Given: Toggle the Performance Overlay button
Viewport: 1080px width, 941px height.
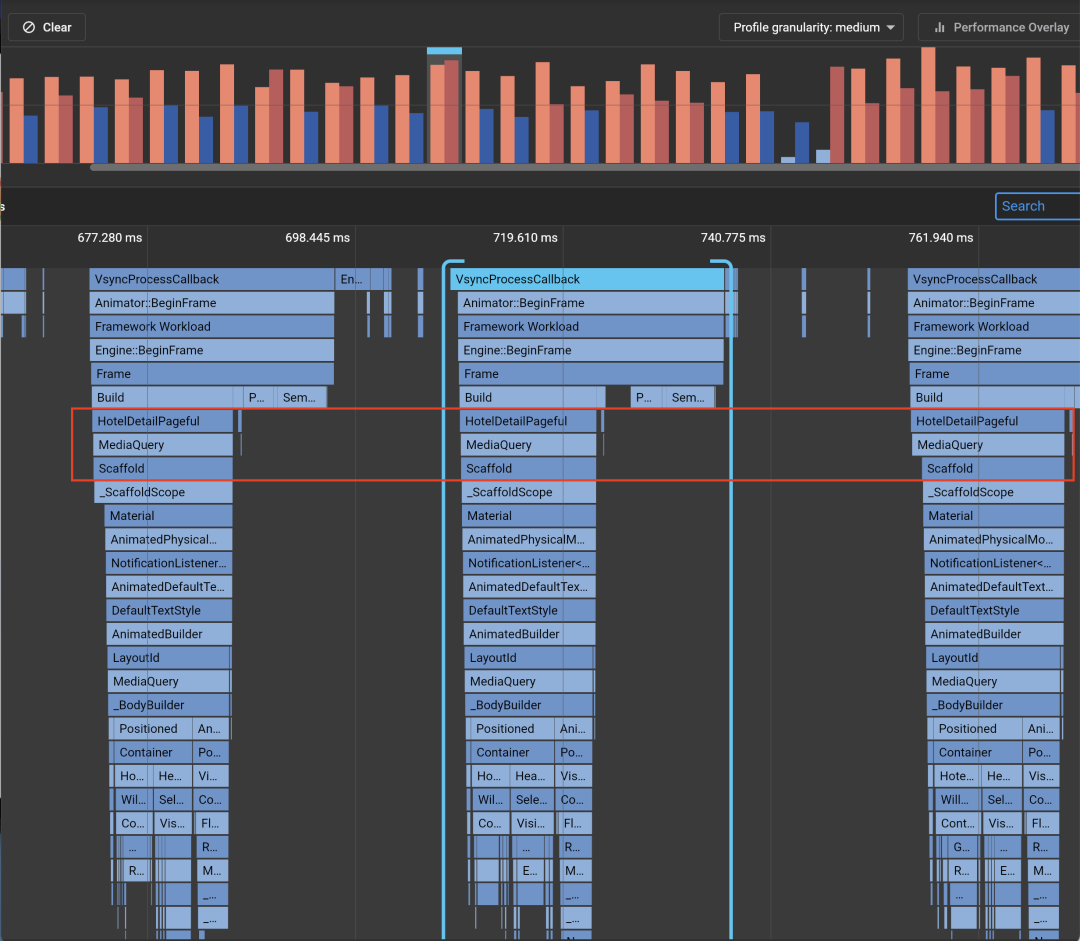Looking at the screenshot, I should (x=1000, y=27).
